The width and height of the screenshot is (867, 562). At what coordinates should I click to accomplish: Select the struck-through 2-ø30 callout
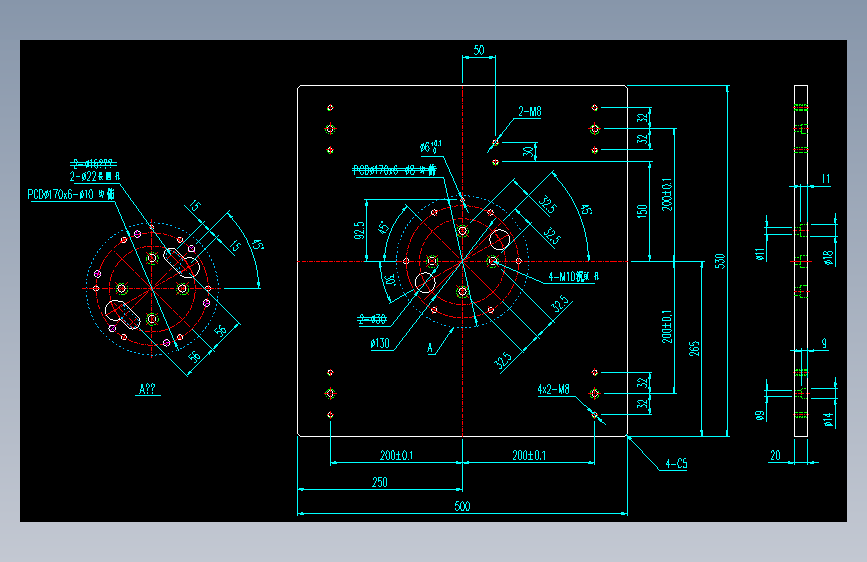372,319
